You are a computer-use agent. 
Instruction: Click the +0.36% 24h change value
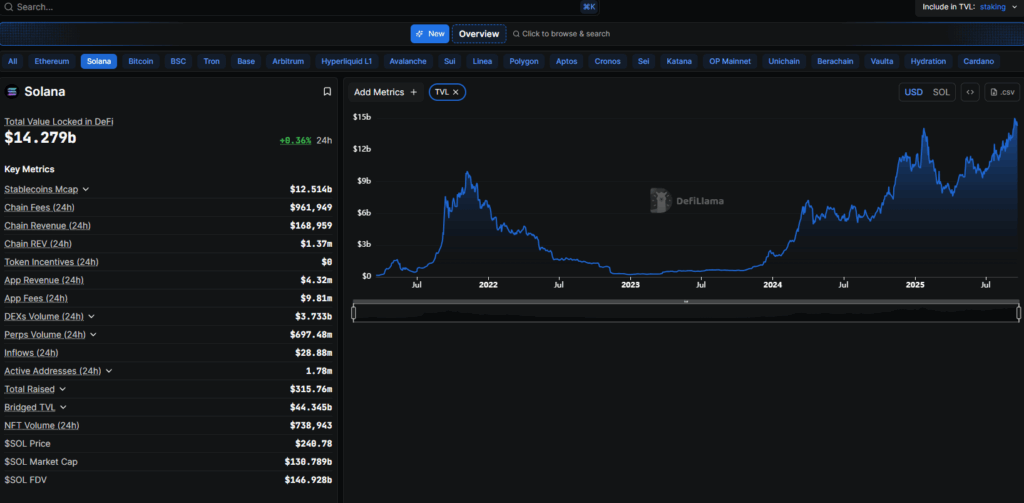295,140
